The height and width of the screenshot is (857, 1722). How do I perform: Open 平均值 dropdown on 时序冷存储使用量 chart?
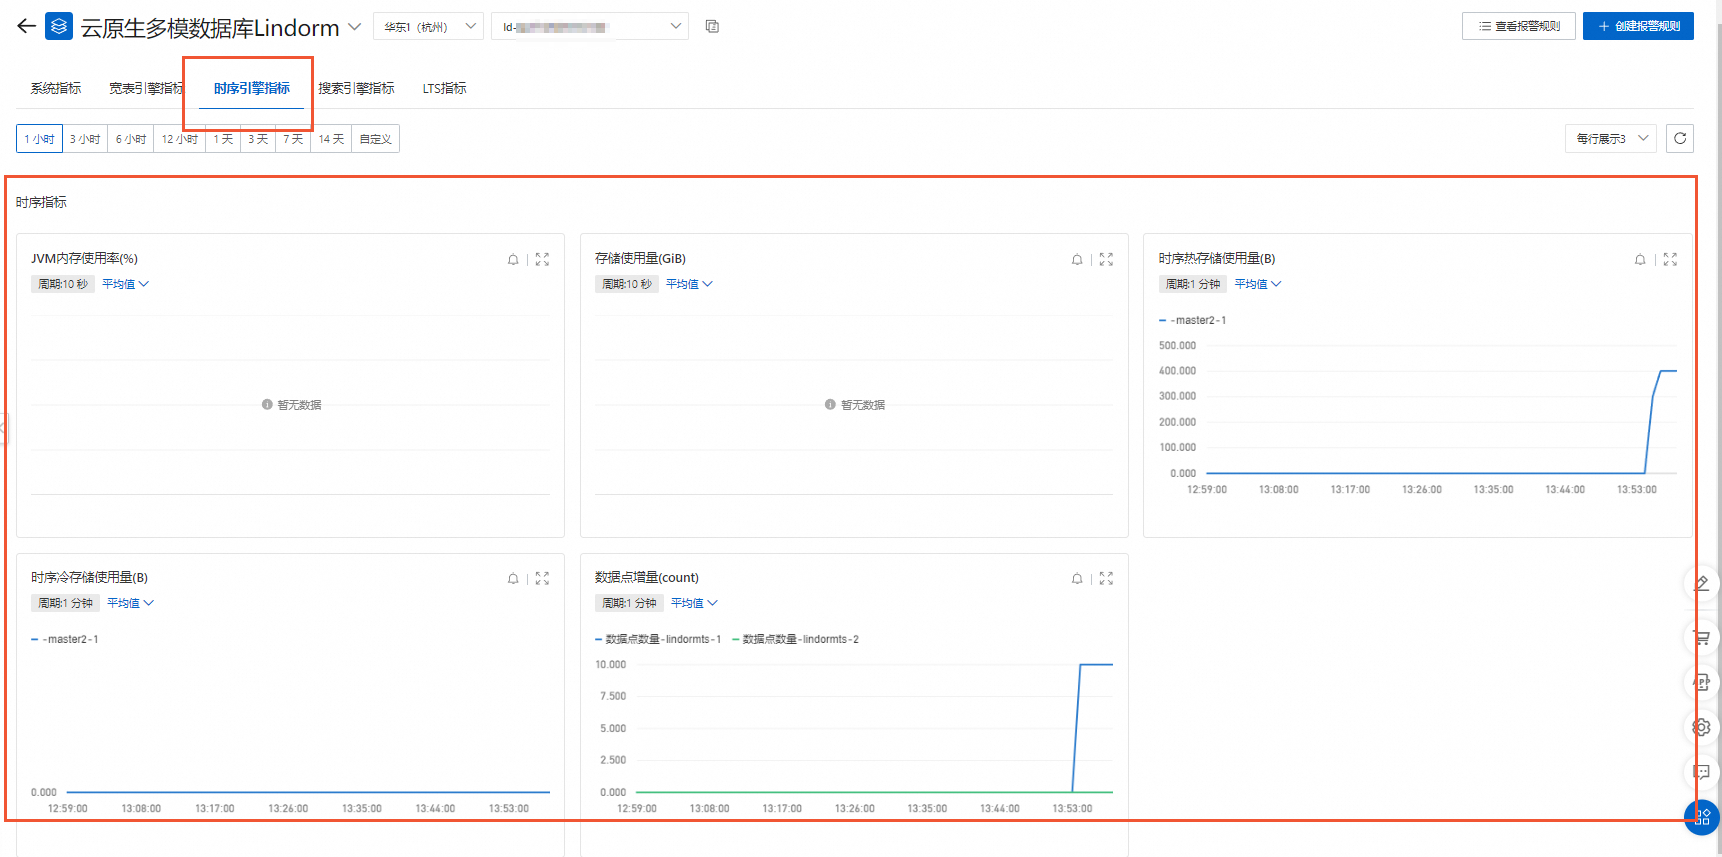pos(131,603)
